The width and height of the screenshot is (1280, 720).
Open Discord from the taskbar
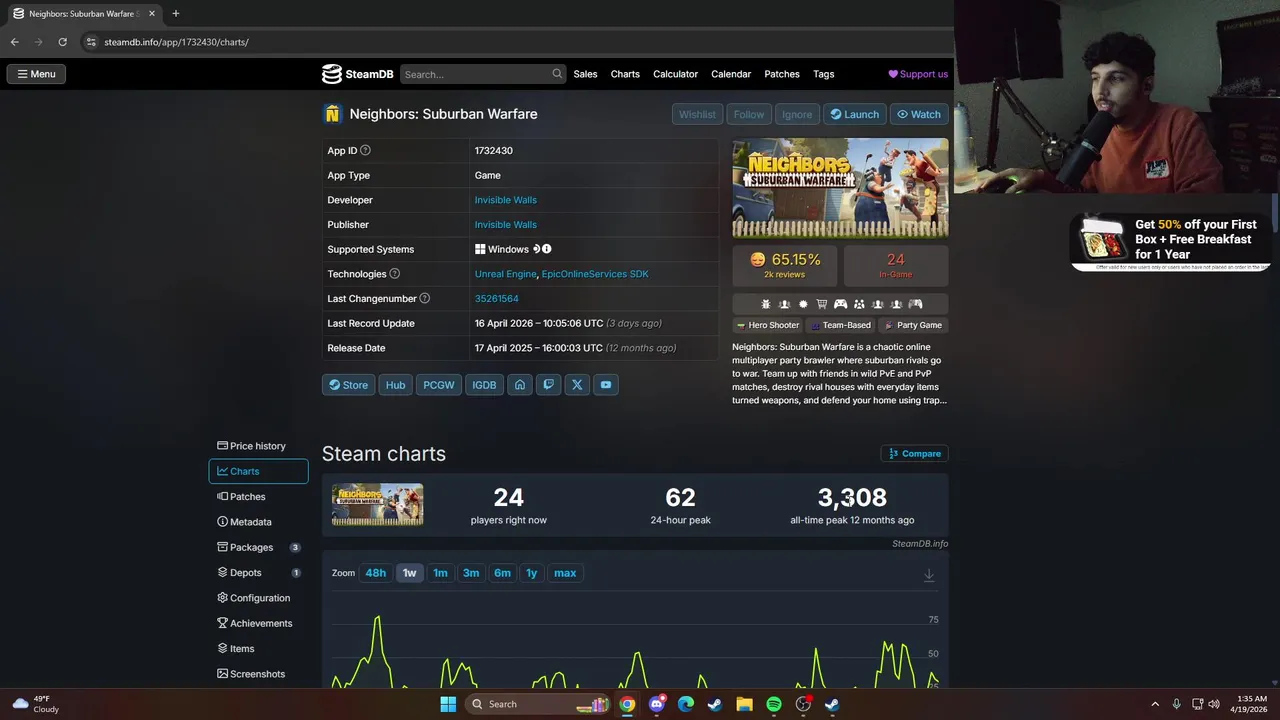tap(657, 704)
